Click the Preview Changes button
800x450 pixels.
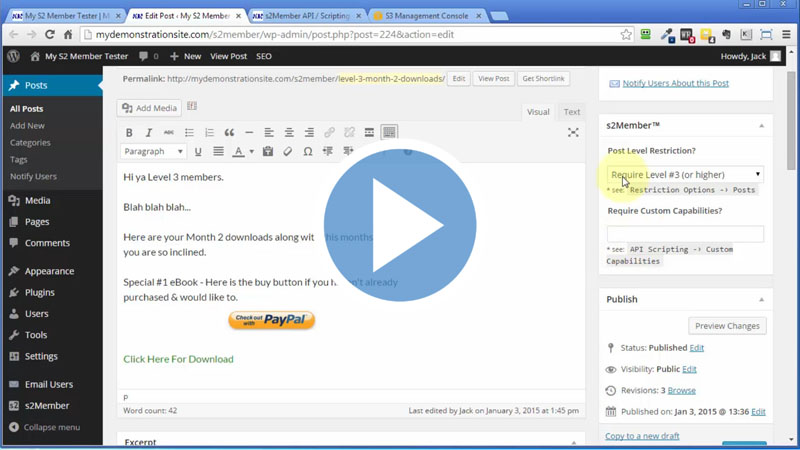(x=727, y=325)
